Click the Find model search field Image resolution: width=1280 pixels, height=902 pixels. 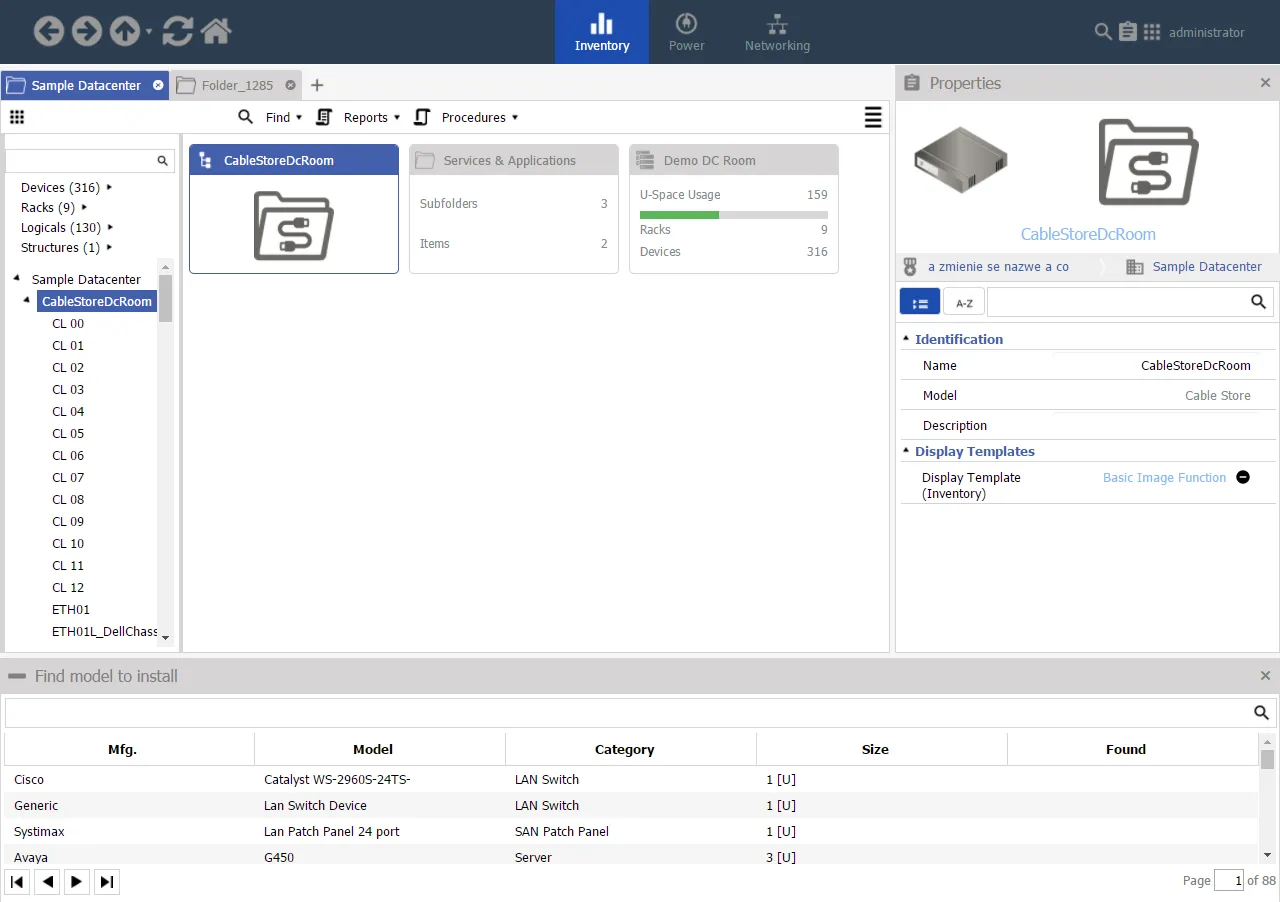(x=628, y=713)
